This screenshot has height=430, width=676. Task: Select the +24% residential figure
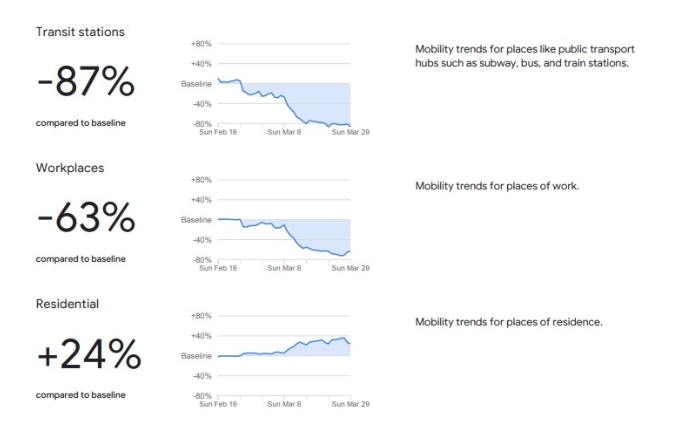tap(88, 355)
